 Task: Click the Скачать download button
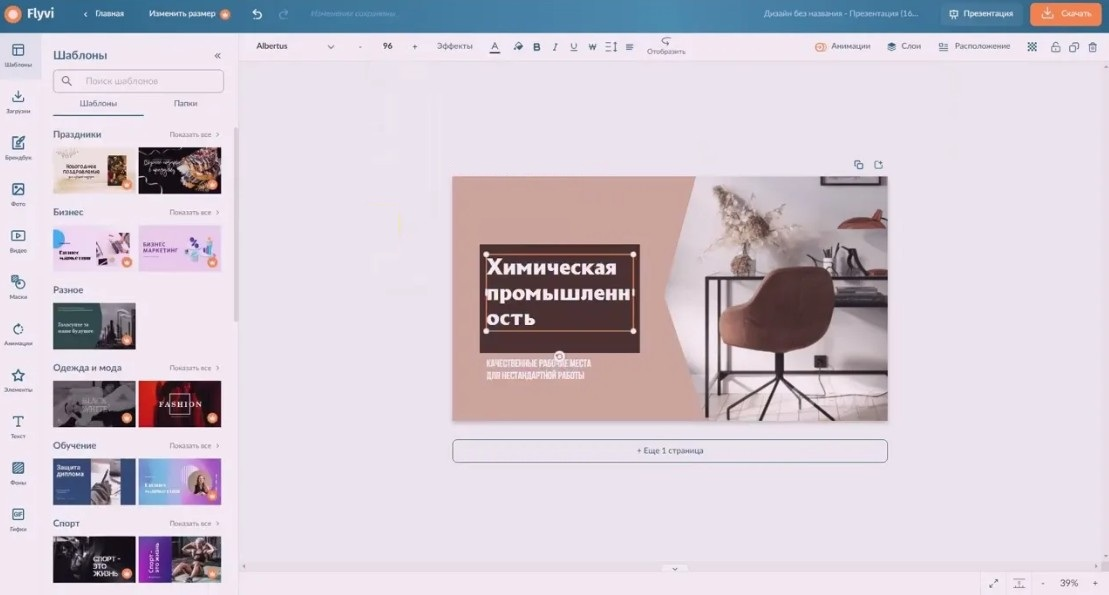(x=1066, y=14)
